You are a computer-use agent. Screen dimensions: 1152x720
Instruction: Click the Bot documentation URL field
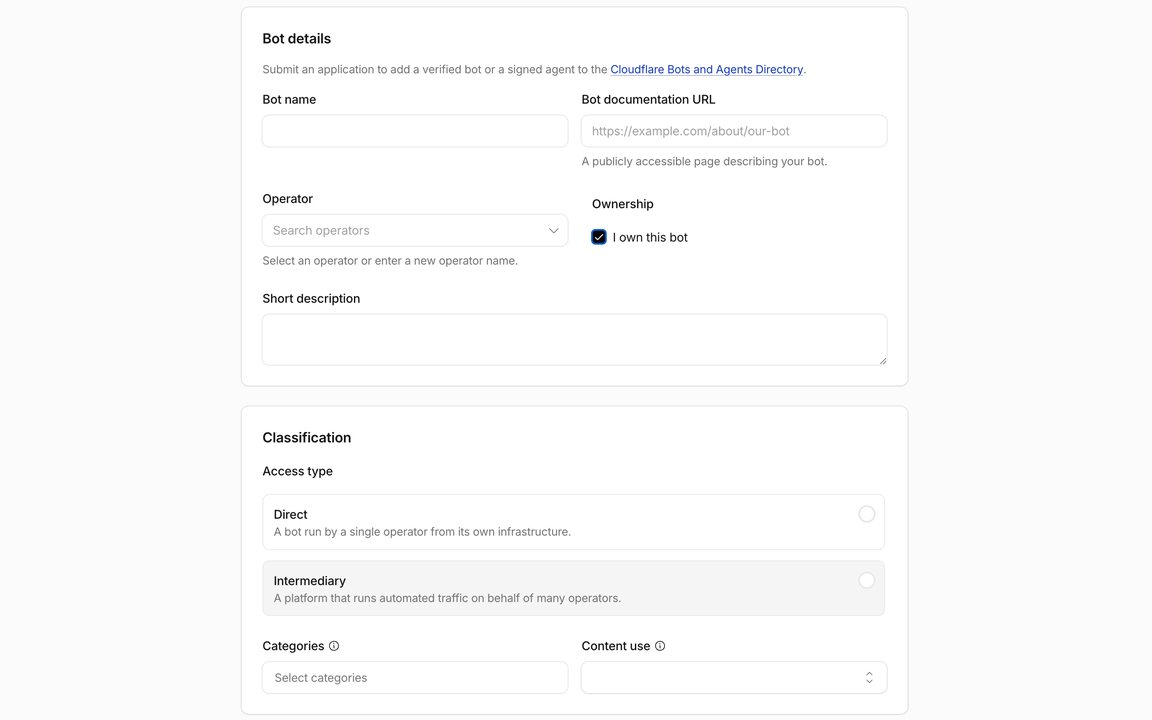(x=734, y=131)
